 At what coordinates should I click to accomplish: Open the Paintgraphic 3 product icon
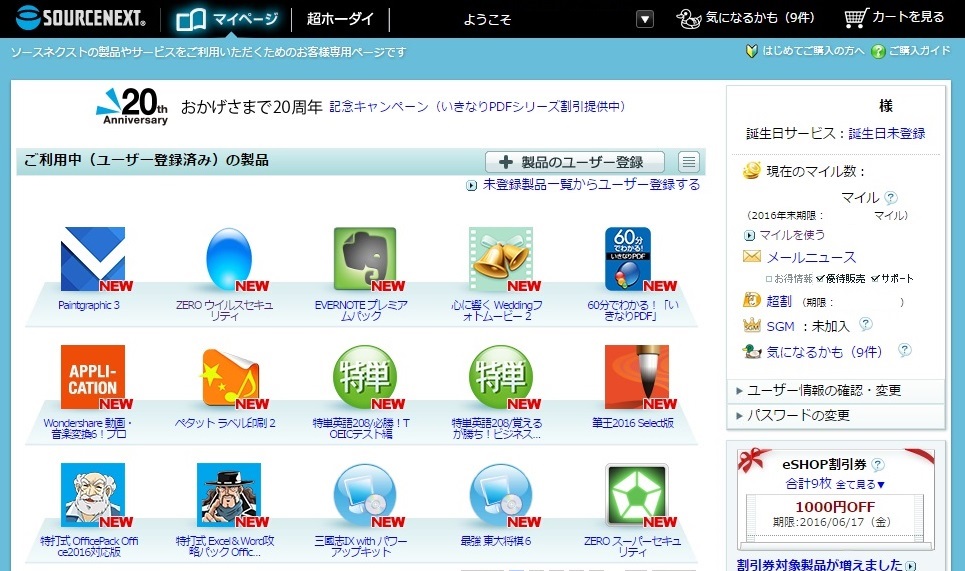(93, 258)
